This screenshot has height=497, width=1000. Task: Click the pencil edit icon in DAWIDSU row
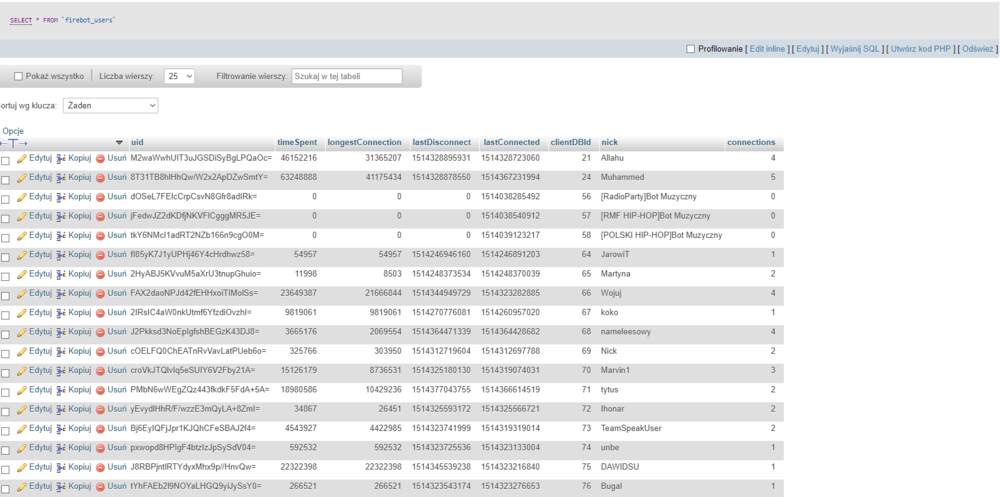(22, 467)
